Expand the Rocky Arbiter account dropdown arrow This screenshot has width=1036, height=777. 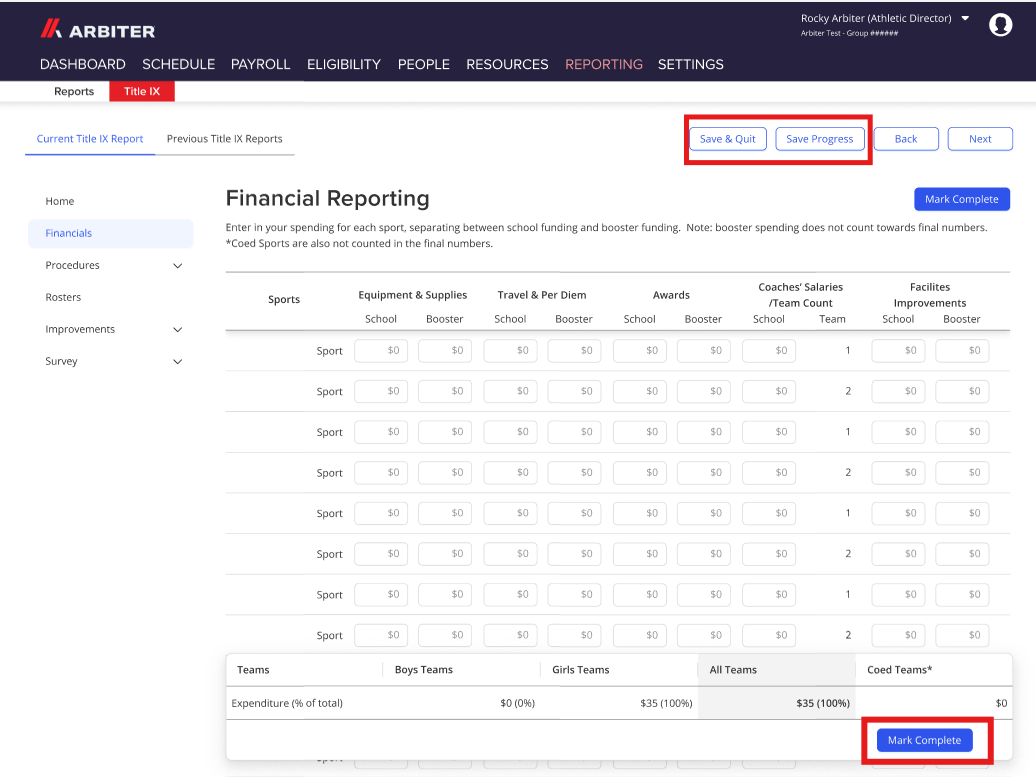(x=965, y=18)
